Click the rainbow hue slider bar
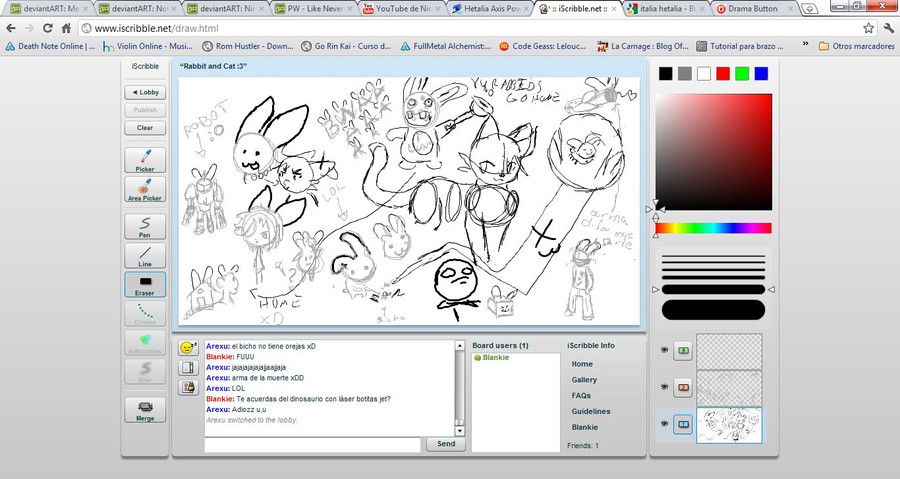Screen dimensions: 900x479 713,228
